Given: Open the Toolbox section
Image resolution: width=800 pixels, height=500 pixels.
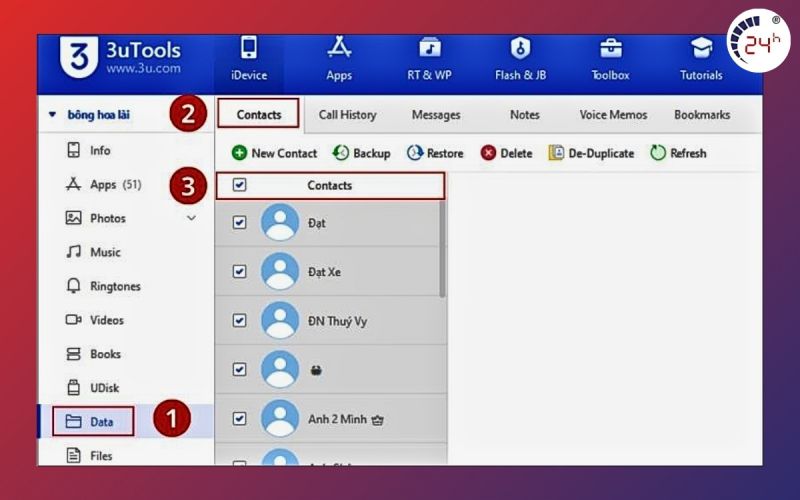Looking at the screenshot, I should (610, 58).
